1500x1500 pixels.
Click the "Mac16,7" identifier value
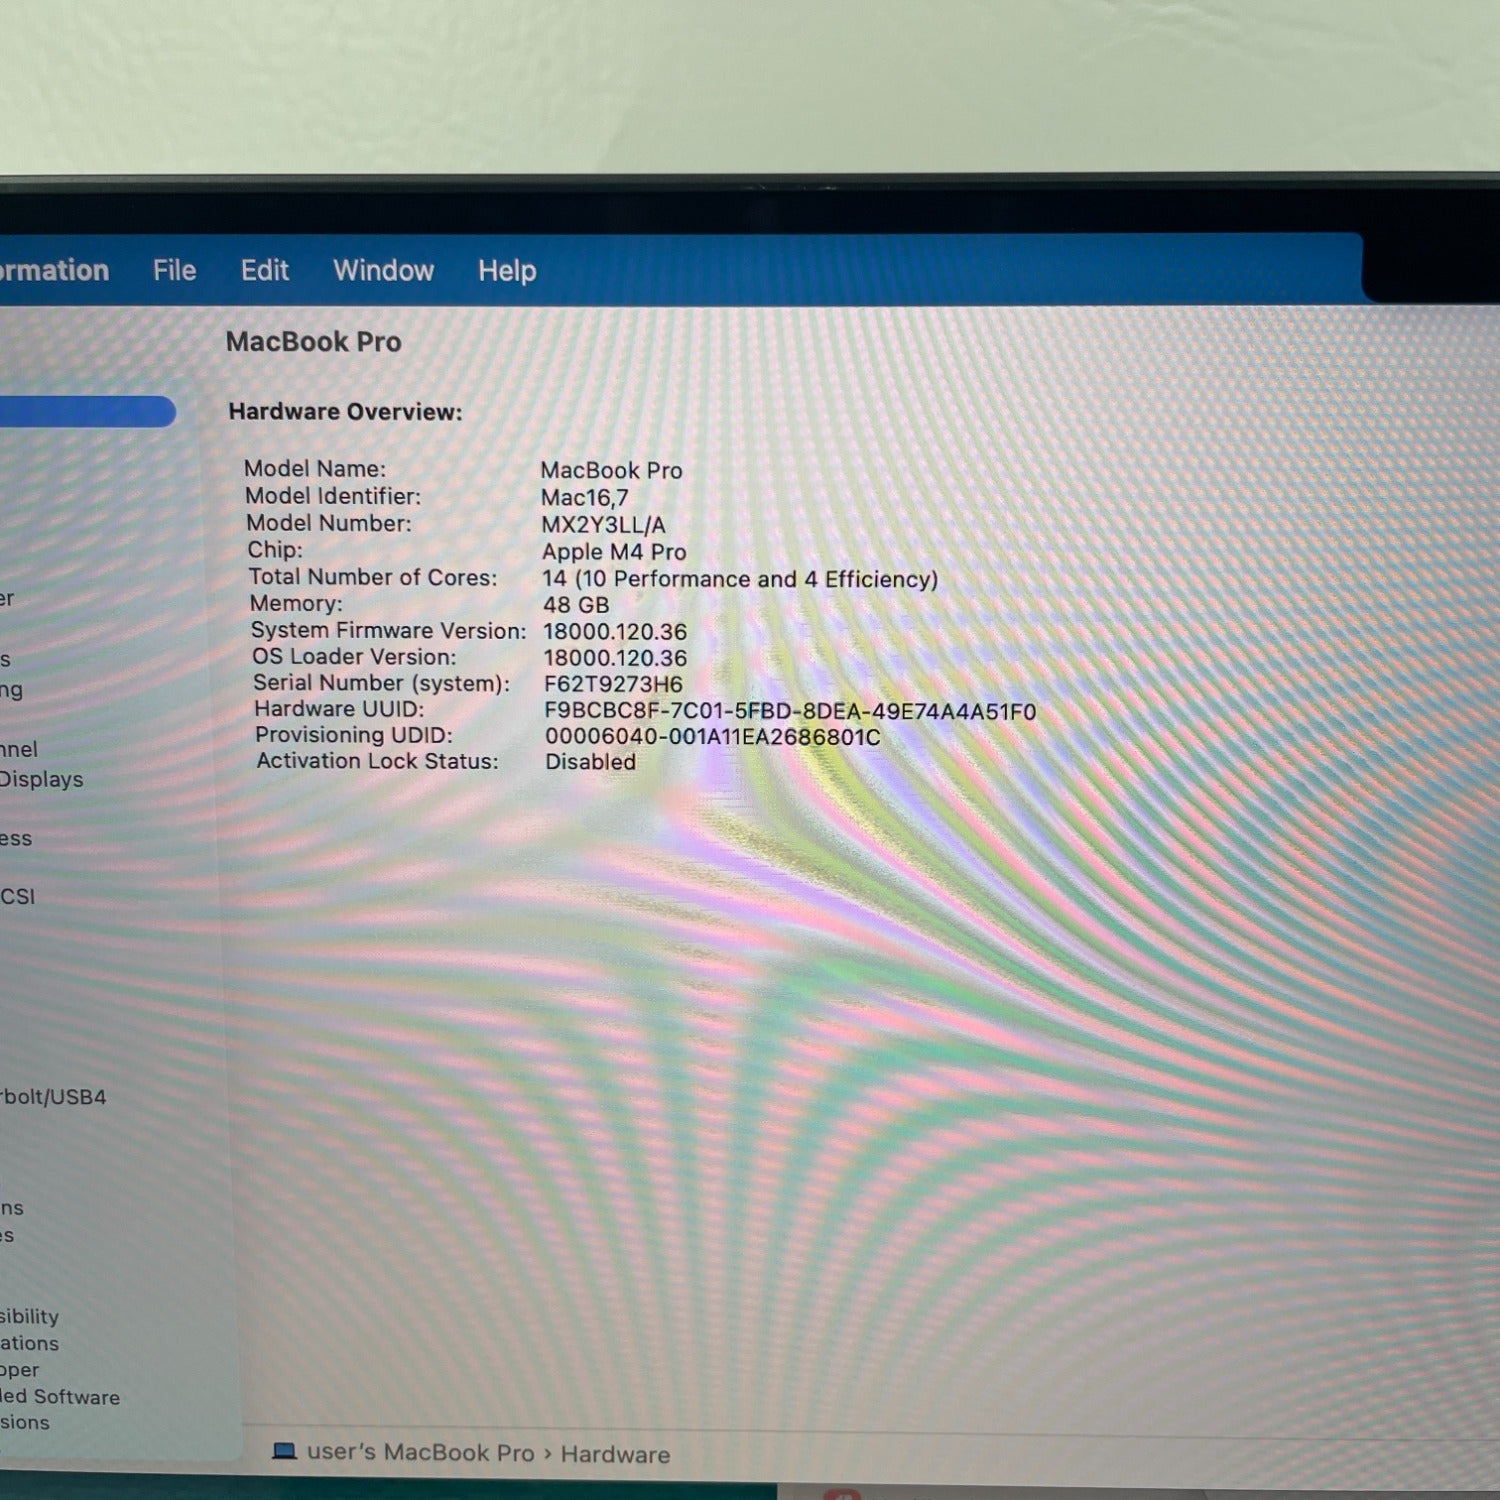tap(585, 498)
